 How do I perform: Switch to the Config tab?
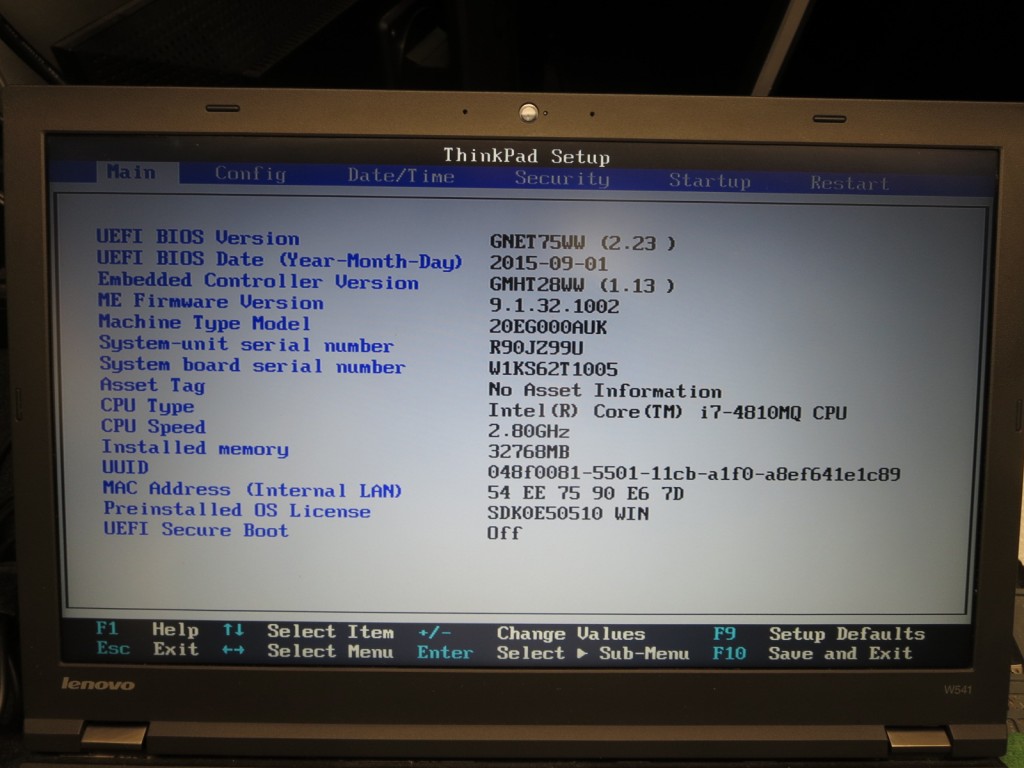250,174
